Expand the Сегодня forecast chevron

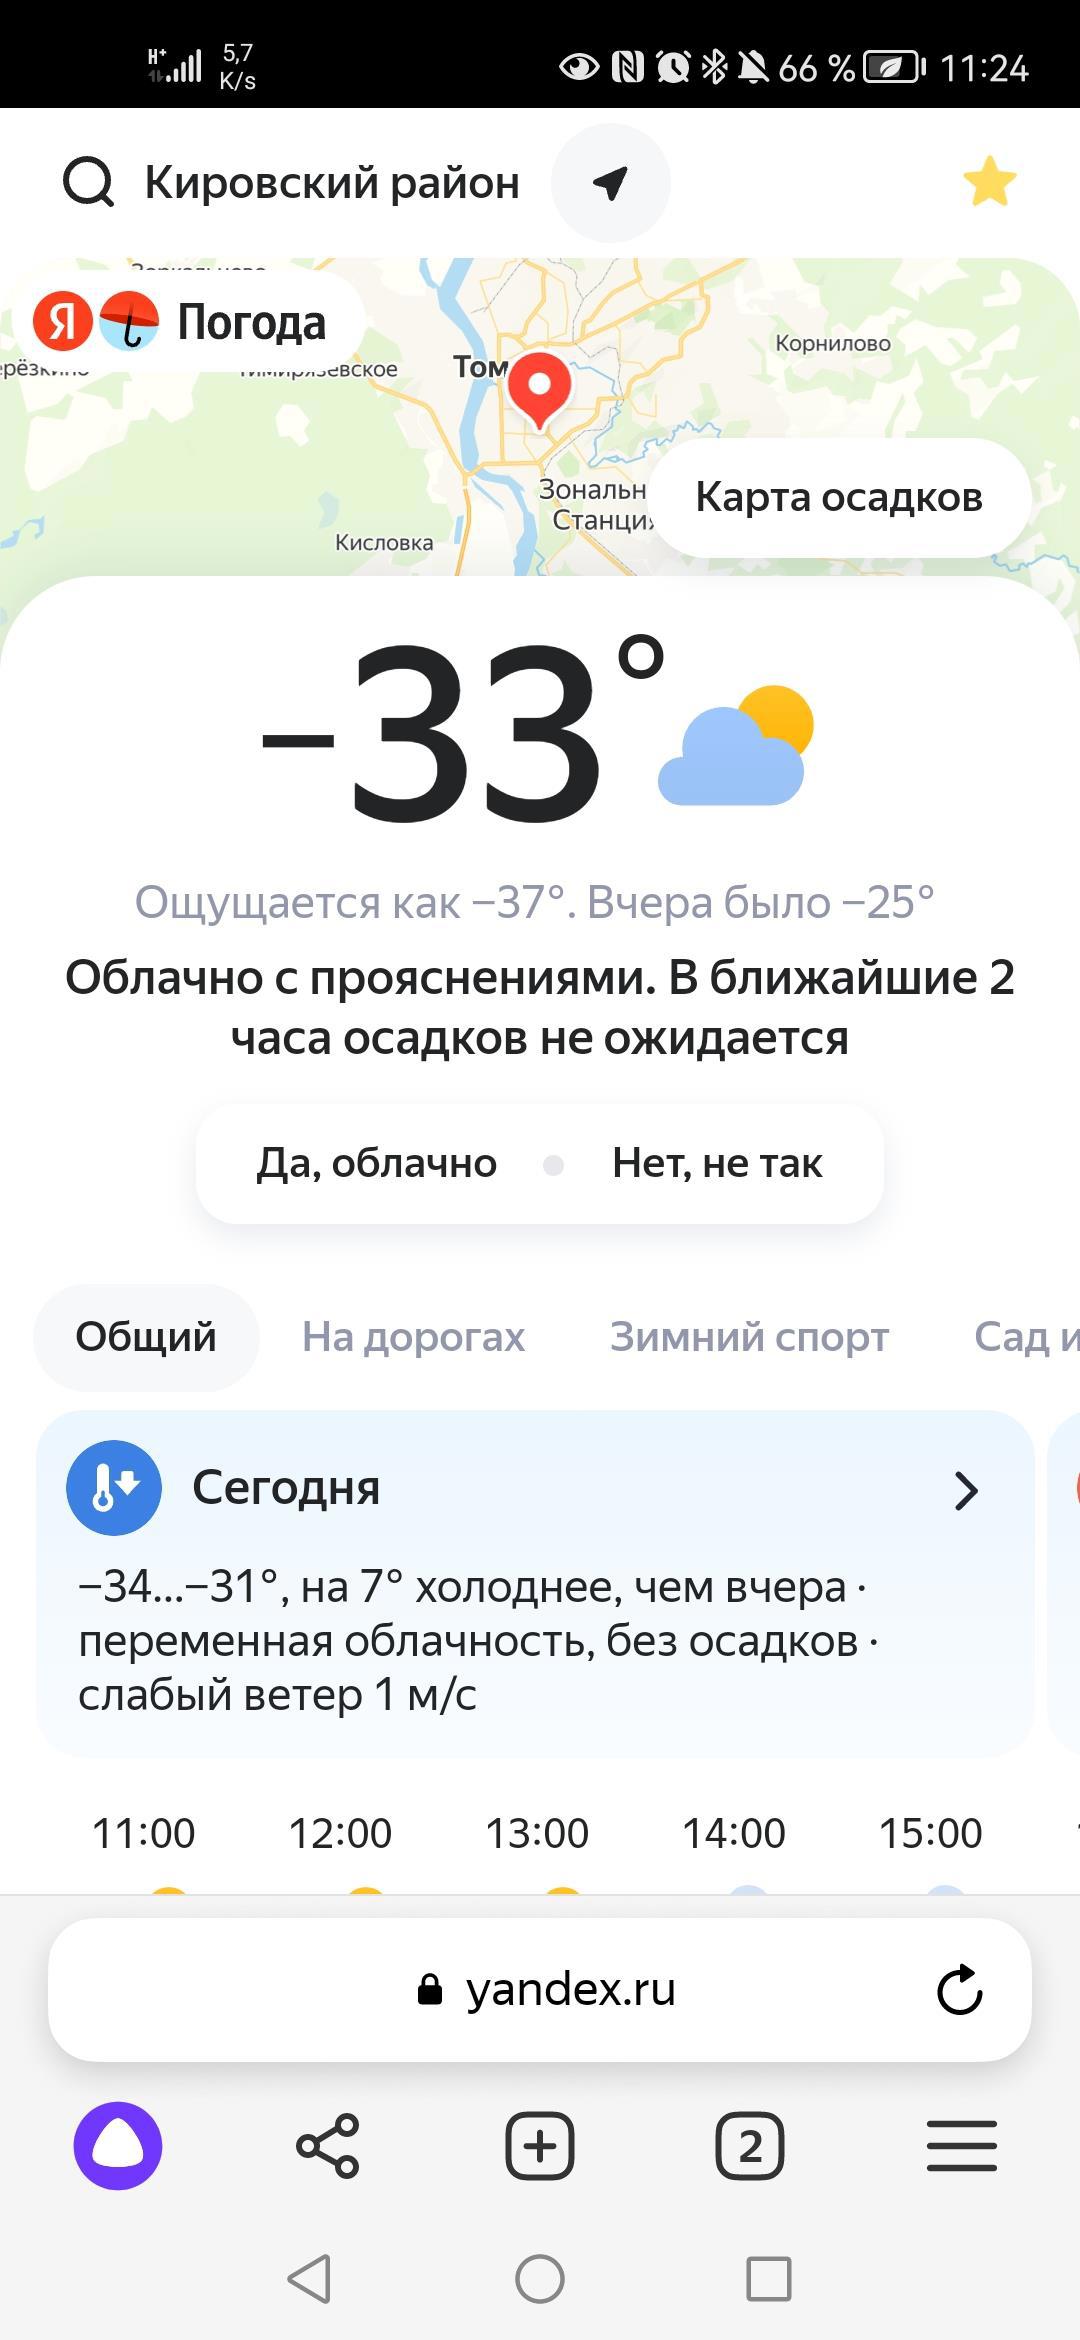(965, 1490)
